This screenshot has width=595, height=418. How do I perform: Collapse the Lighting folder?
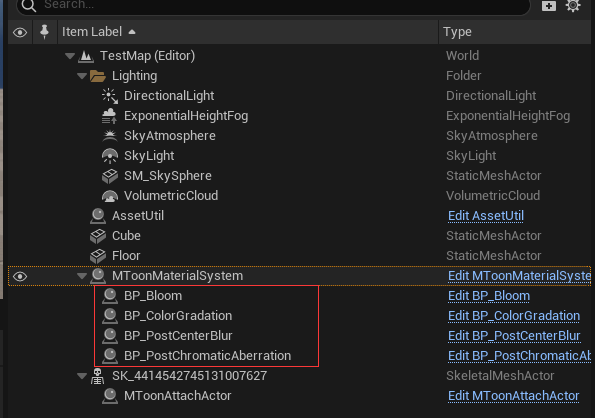(x=82, y=76)
